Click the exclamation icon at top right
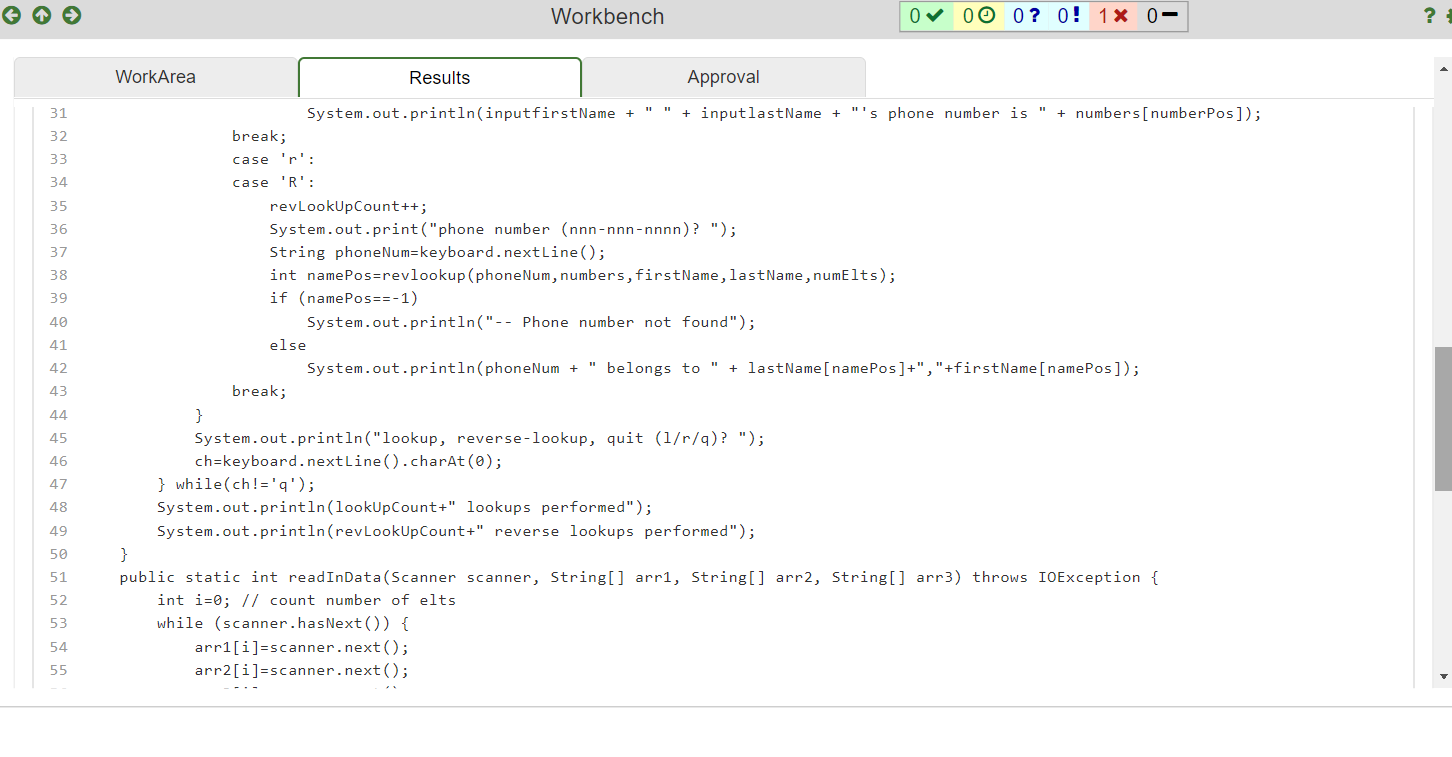 [1448, 15]
